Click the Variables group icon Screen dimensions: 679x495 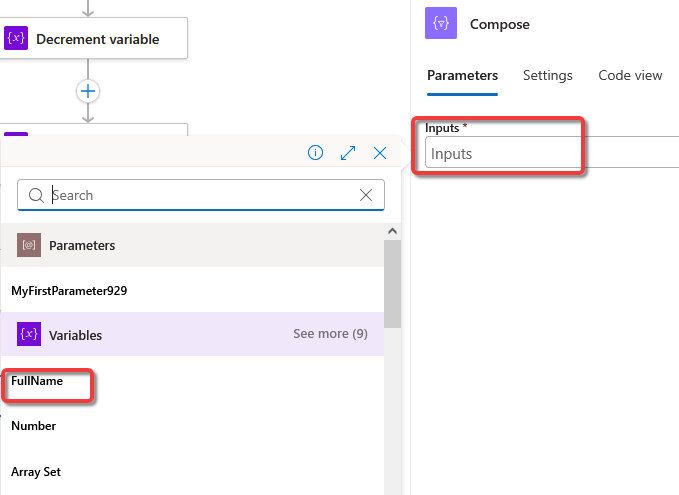(29, 334)
